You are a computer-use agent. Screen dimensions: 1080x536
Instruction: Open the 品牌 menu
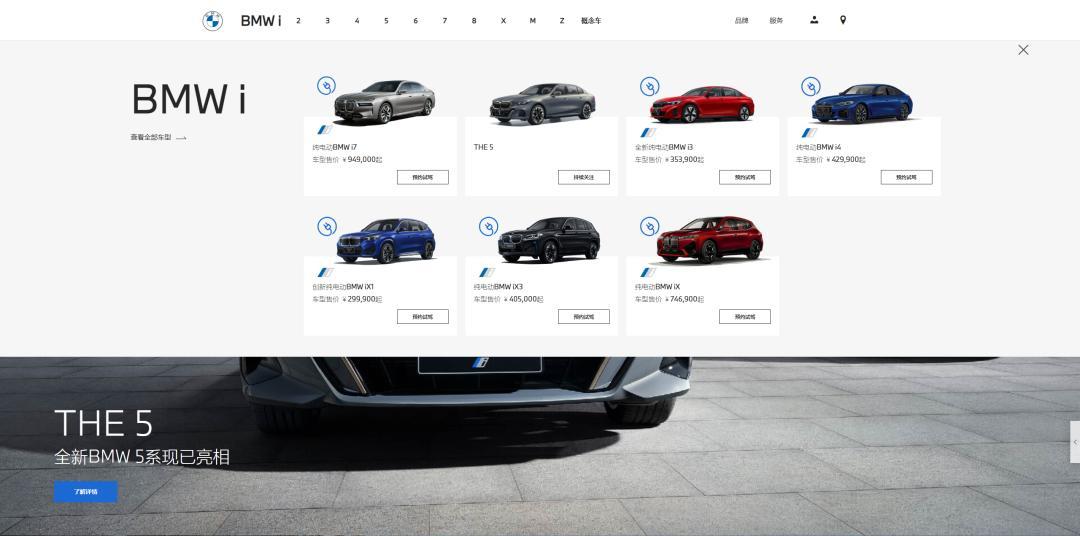pos(741,21)
